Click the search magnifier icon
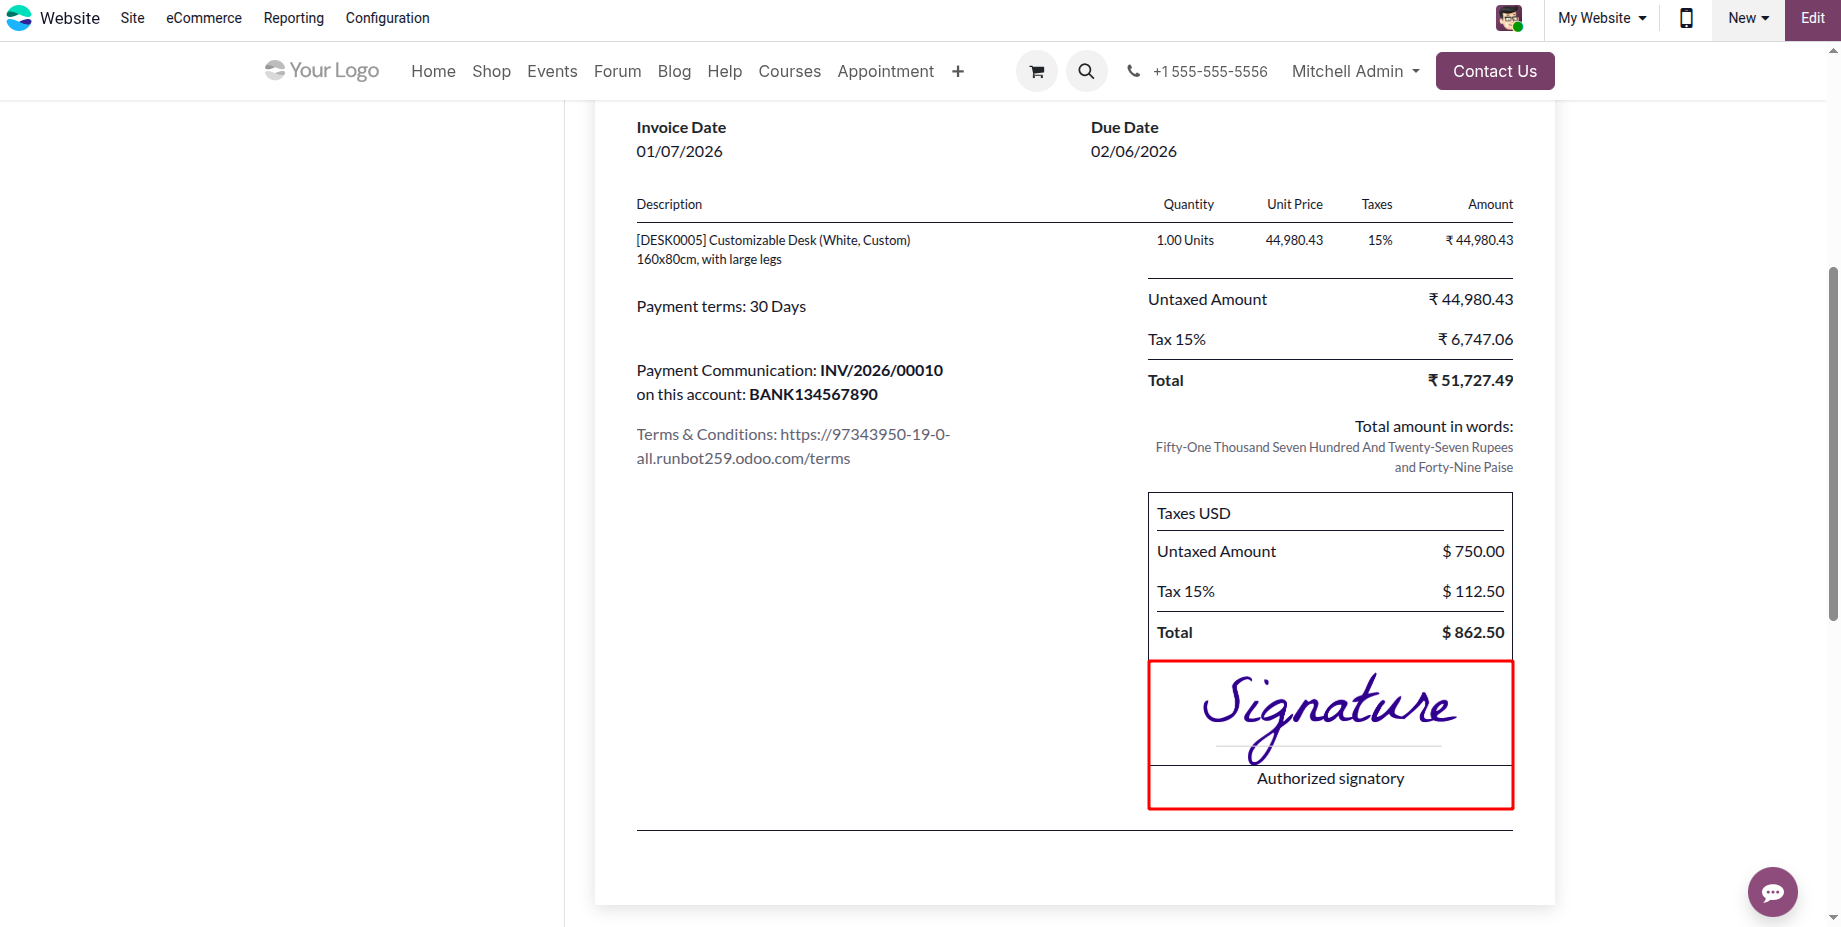This screenshot has height=927, width=1841. tap(1086, 71)
